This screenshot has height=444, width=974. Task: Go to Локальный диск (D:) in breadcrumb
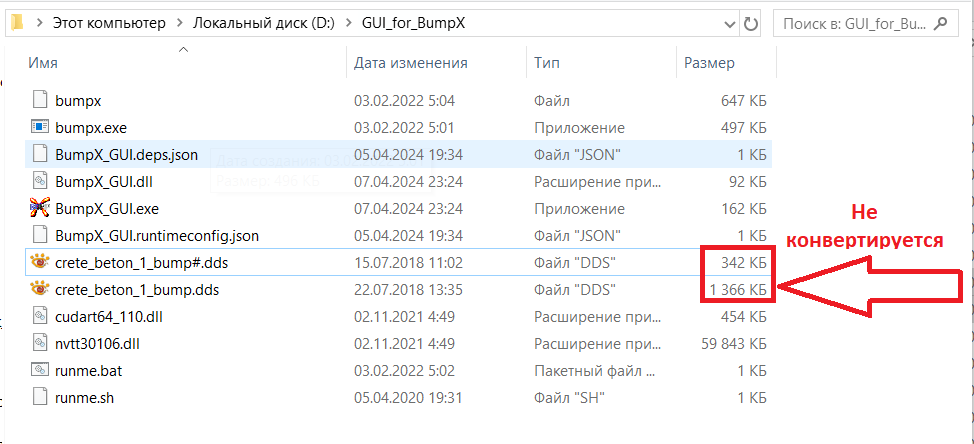(264, 24)
